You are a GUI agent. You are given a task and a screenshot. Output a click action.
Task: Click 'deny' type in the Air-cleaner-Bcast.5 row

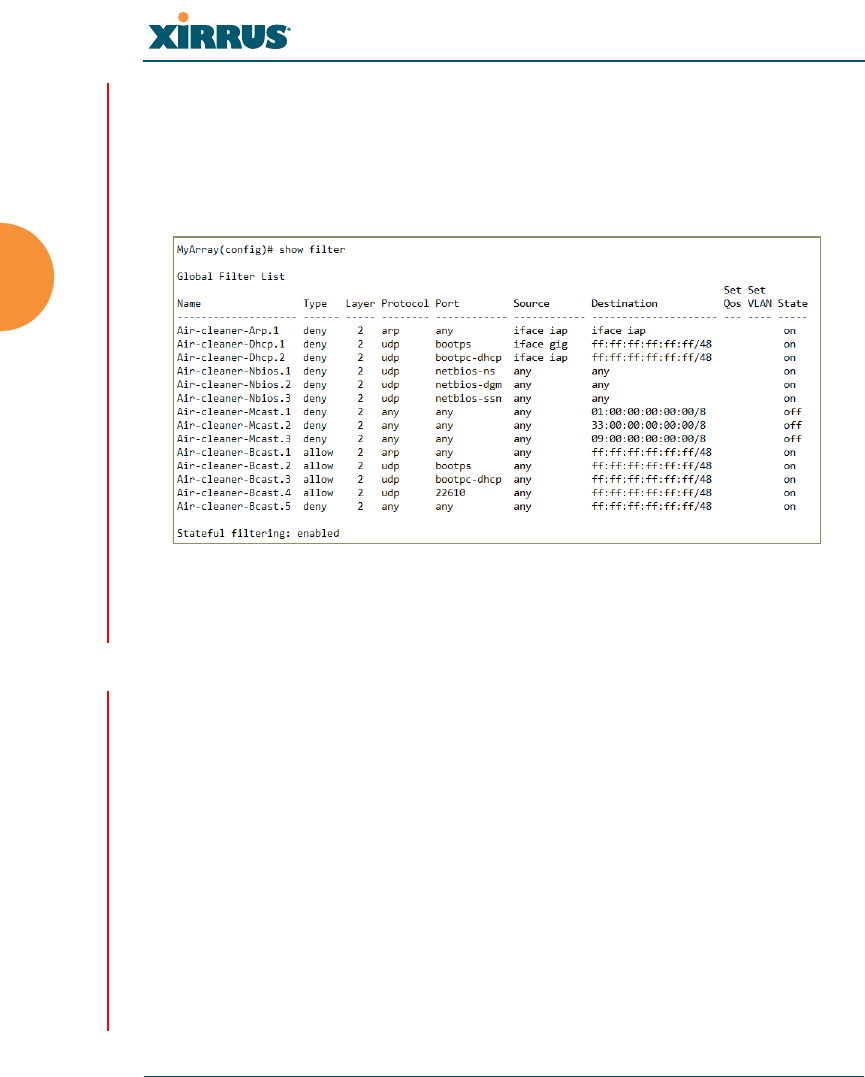(315, 507)
